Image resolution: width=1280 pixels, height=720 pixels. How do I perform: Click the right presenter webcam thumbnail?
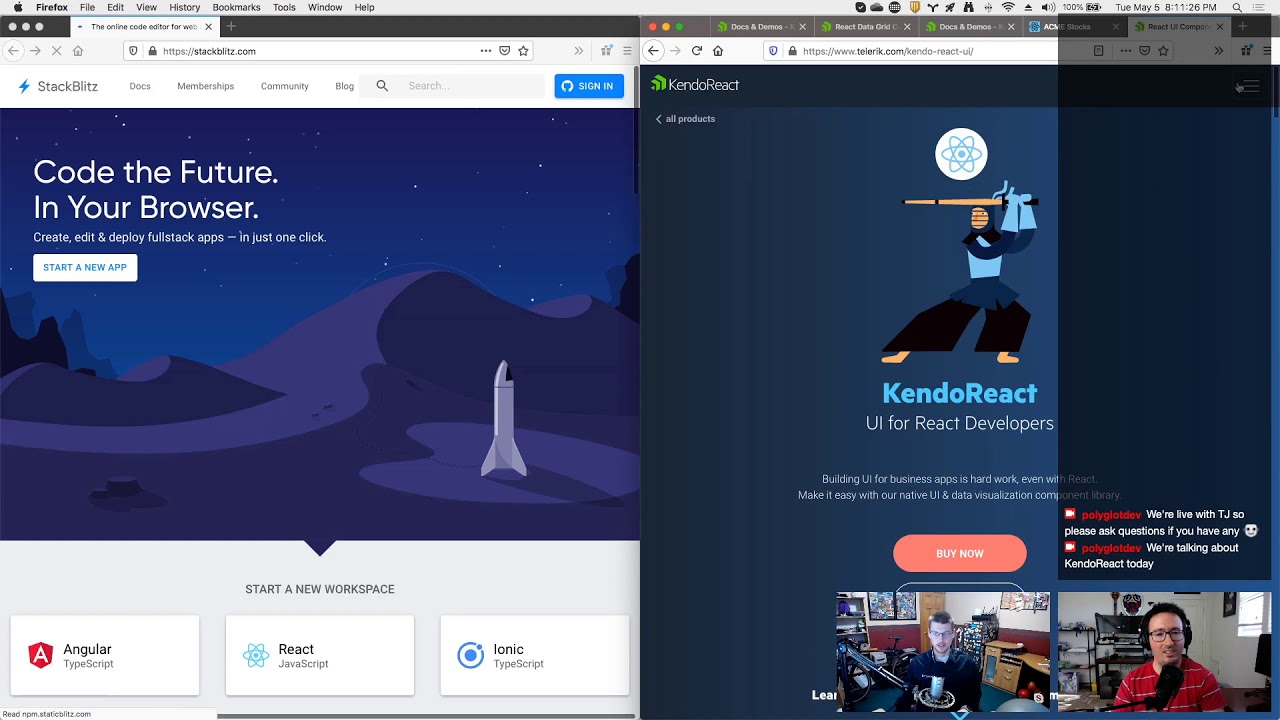(1164, 651)
